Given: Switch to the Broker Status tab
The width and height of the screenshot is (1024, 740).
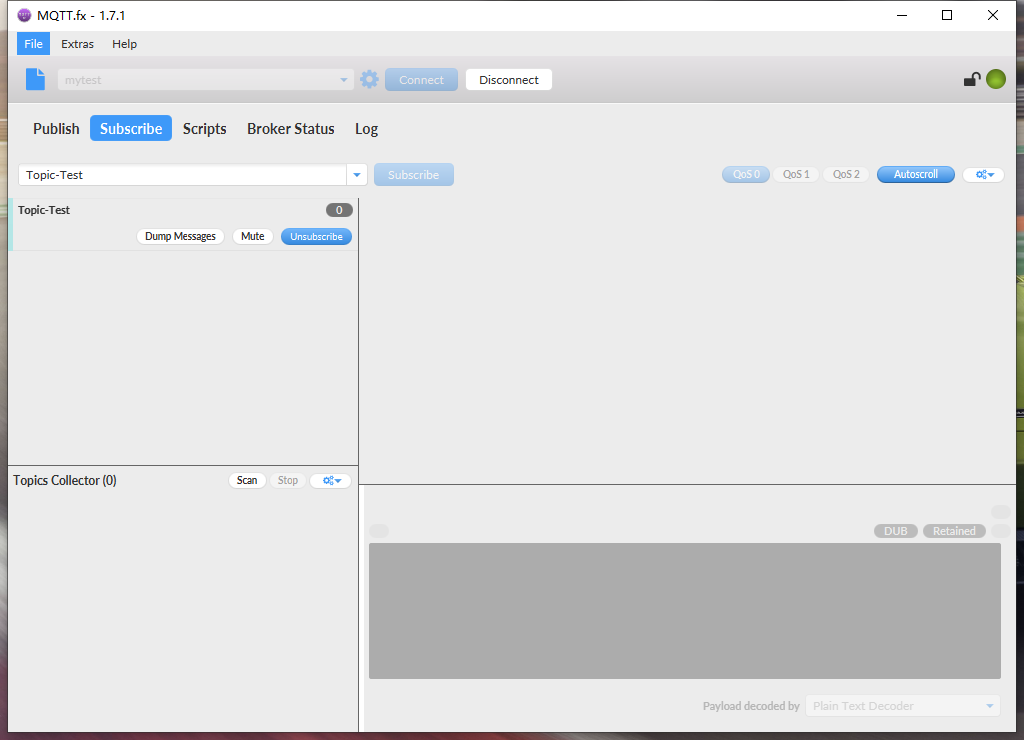Looking at the screenshot, I should [x=291, y=129].
